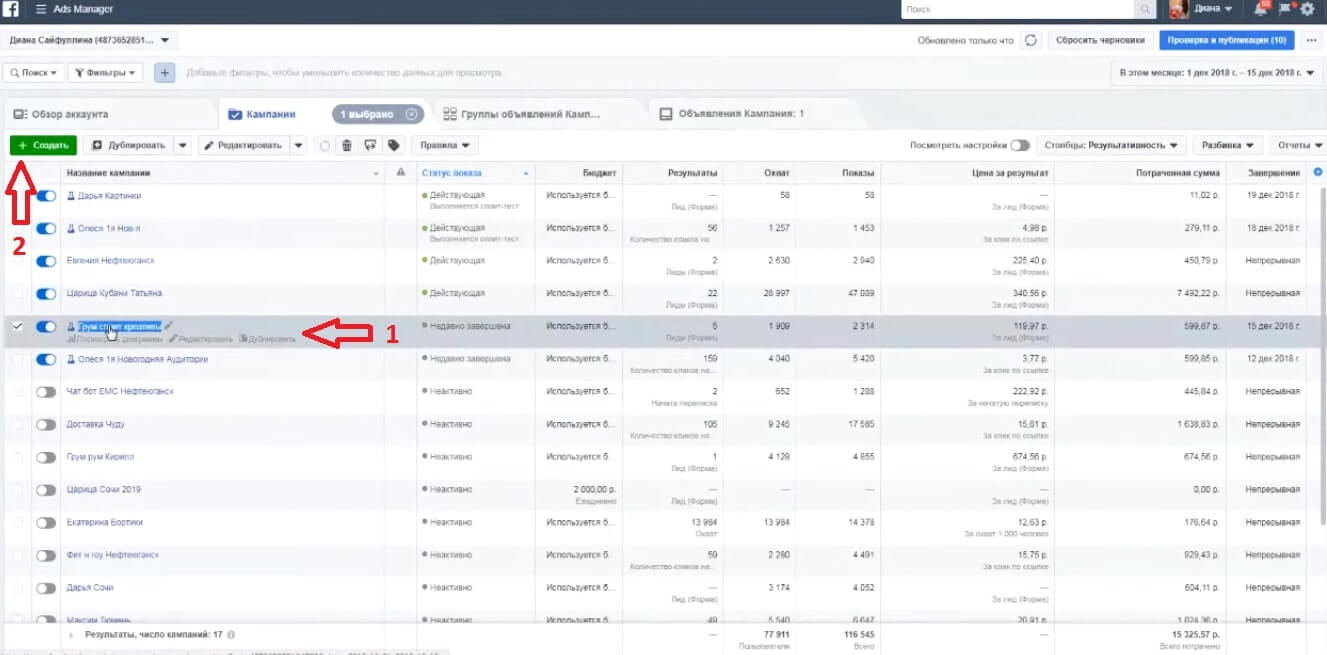
Task: Click the Дублировать button
Action: [129, 145]
